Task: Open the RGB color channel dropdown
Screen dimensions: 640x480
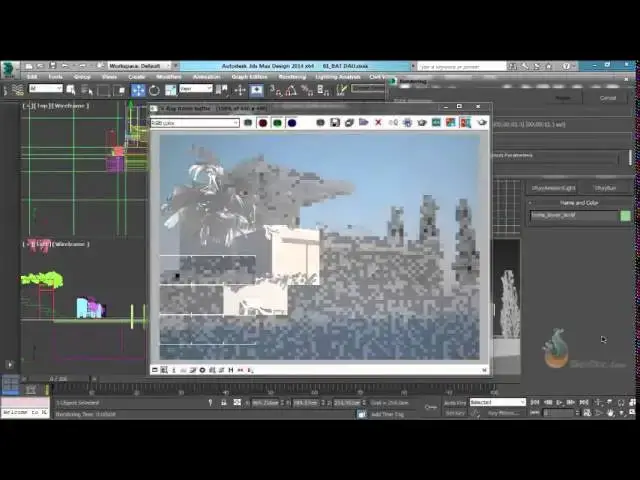Action: point(195,123)
